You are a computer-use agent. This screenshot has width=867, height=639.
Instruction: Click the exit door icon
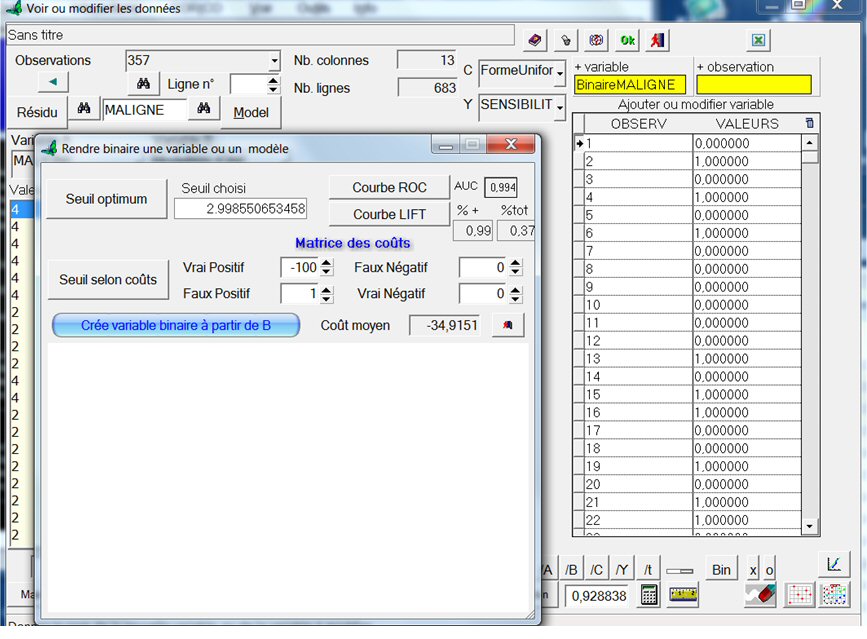click(657, 40)
